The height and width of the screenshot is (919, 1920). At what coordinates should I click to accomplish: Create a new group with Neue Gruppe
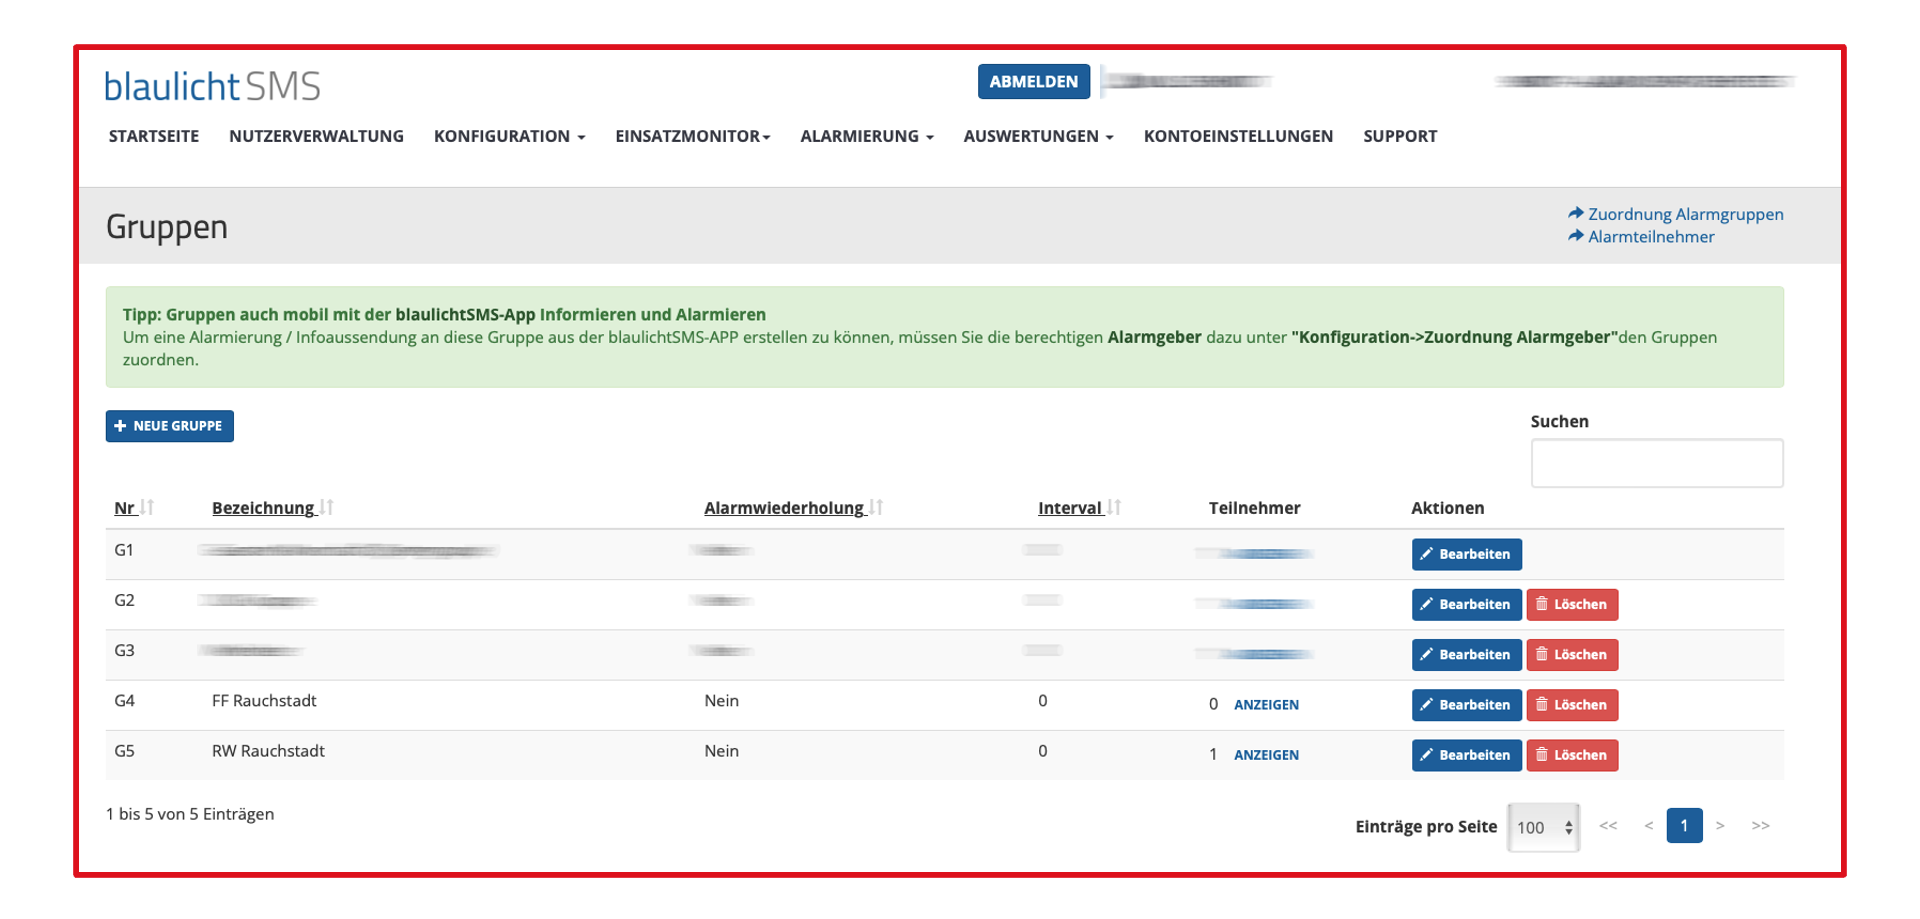coord(170,426)
